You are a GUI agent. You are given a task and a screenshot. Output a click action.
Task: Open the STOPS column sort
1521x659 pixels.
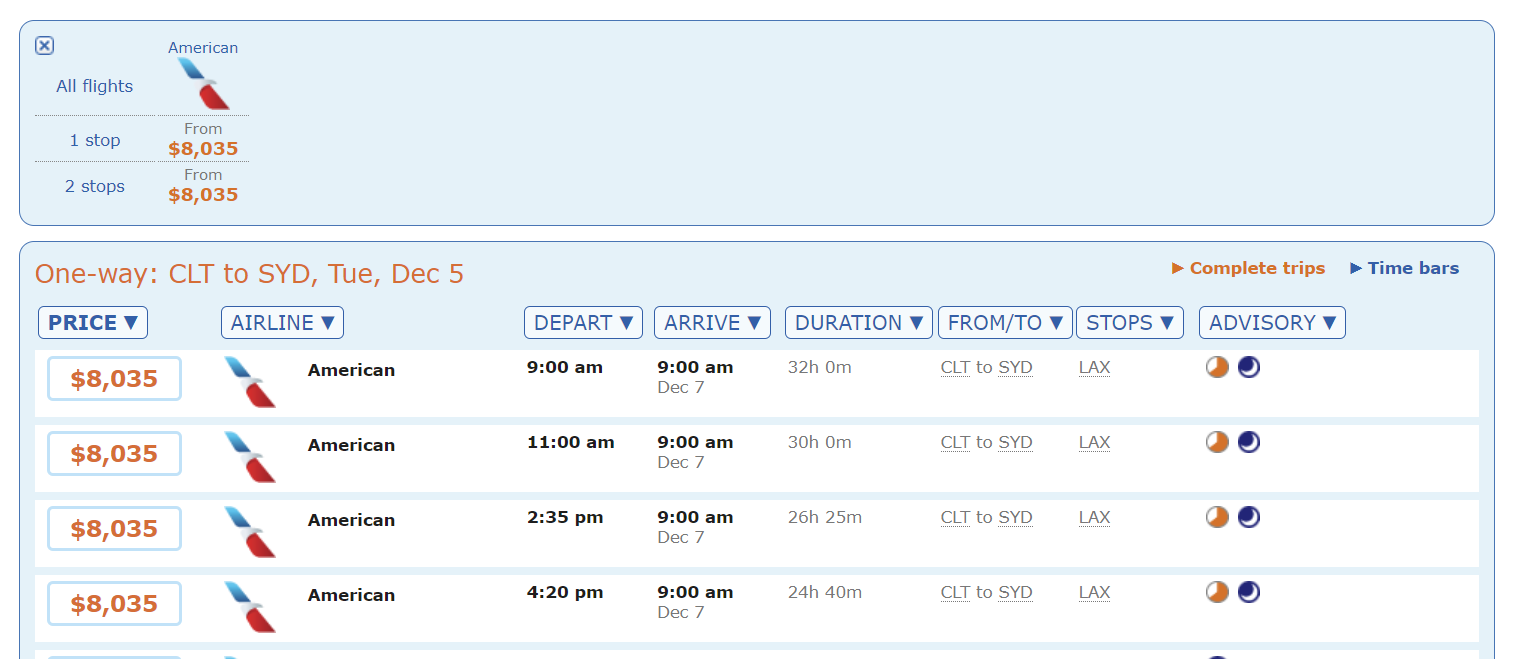(1129, 323)
